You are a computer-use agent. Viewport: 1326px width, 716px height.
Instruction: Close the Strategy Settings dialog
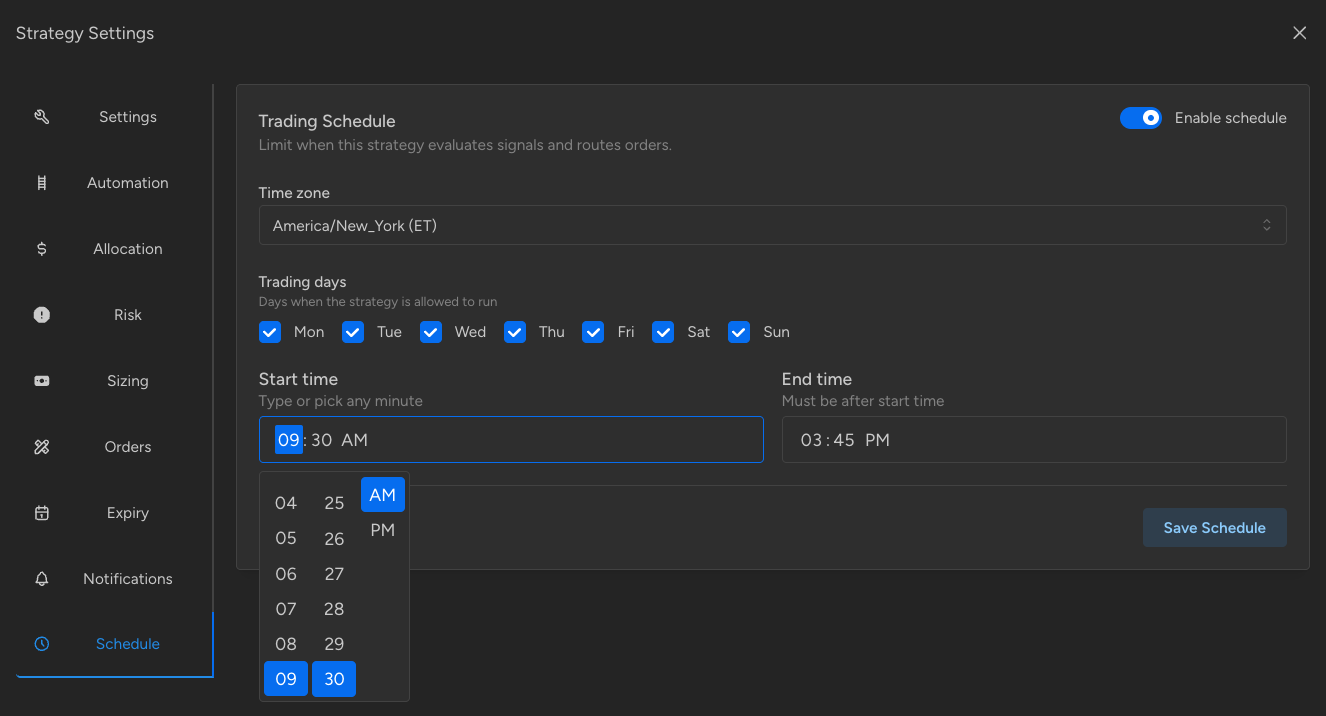pos(1300,33)
